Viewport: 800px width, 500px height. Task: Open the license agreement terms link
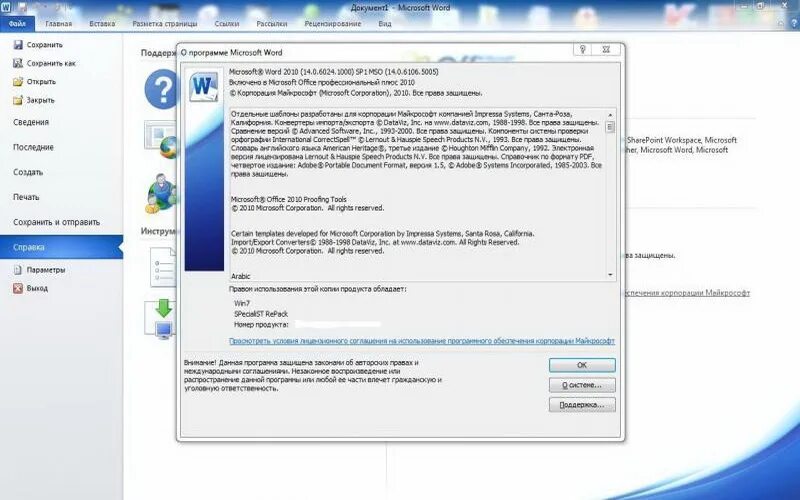point(422,341)
